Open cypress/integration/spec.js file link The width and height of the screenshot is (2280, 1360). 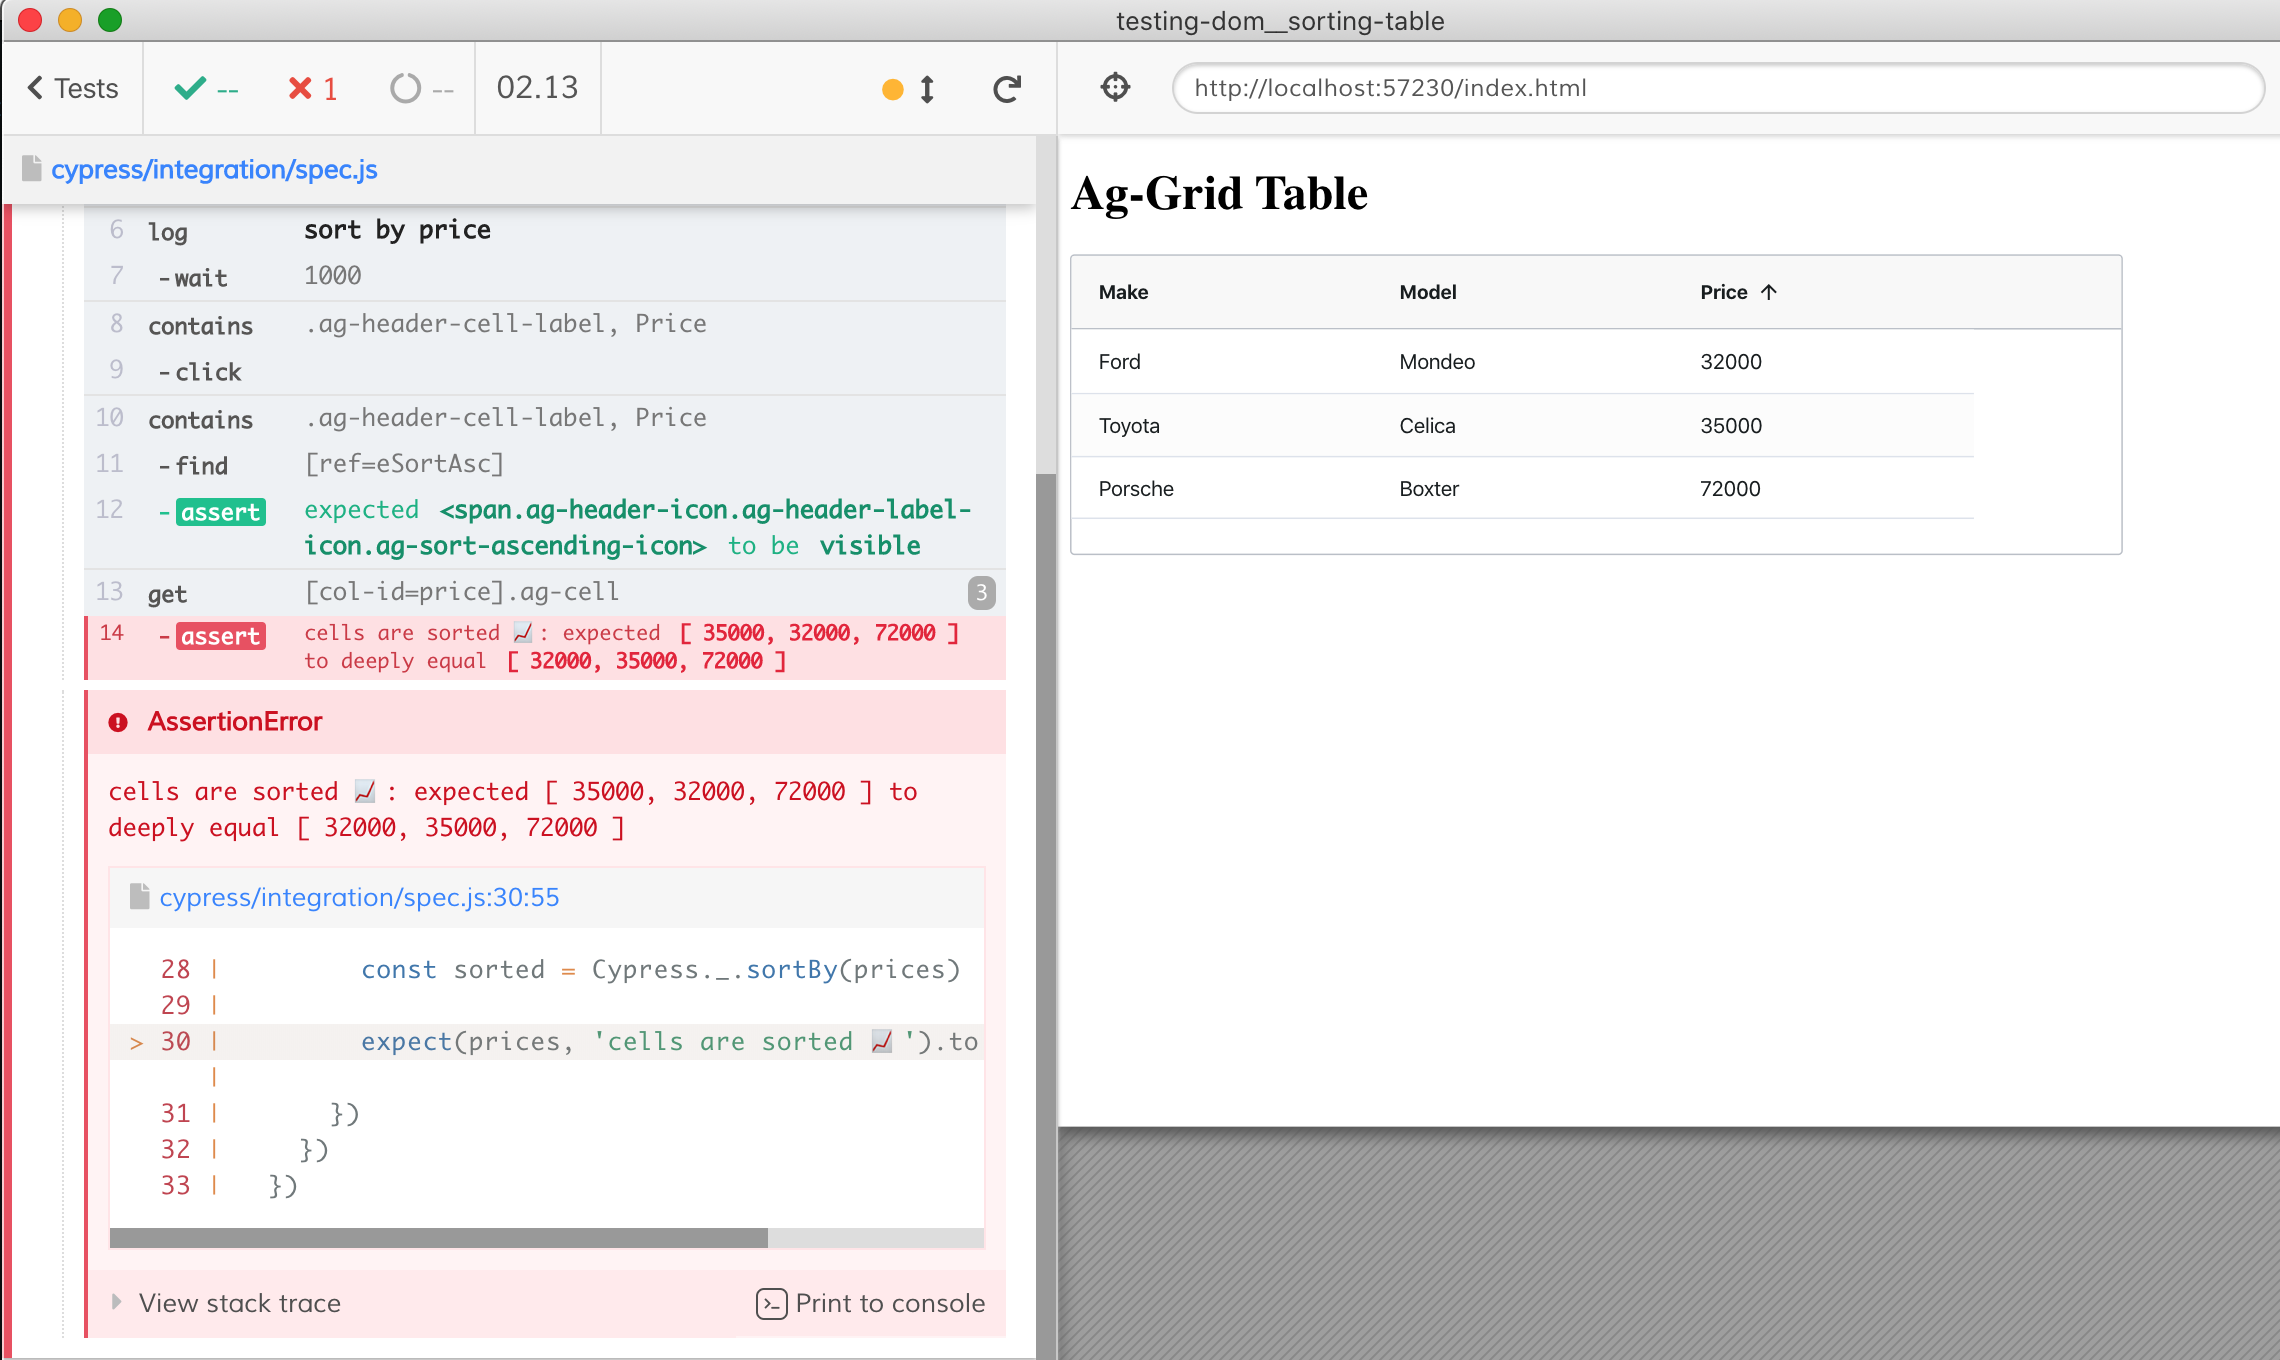point(213,170)
